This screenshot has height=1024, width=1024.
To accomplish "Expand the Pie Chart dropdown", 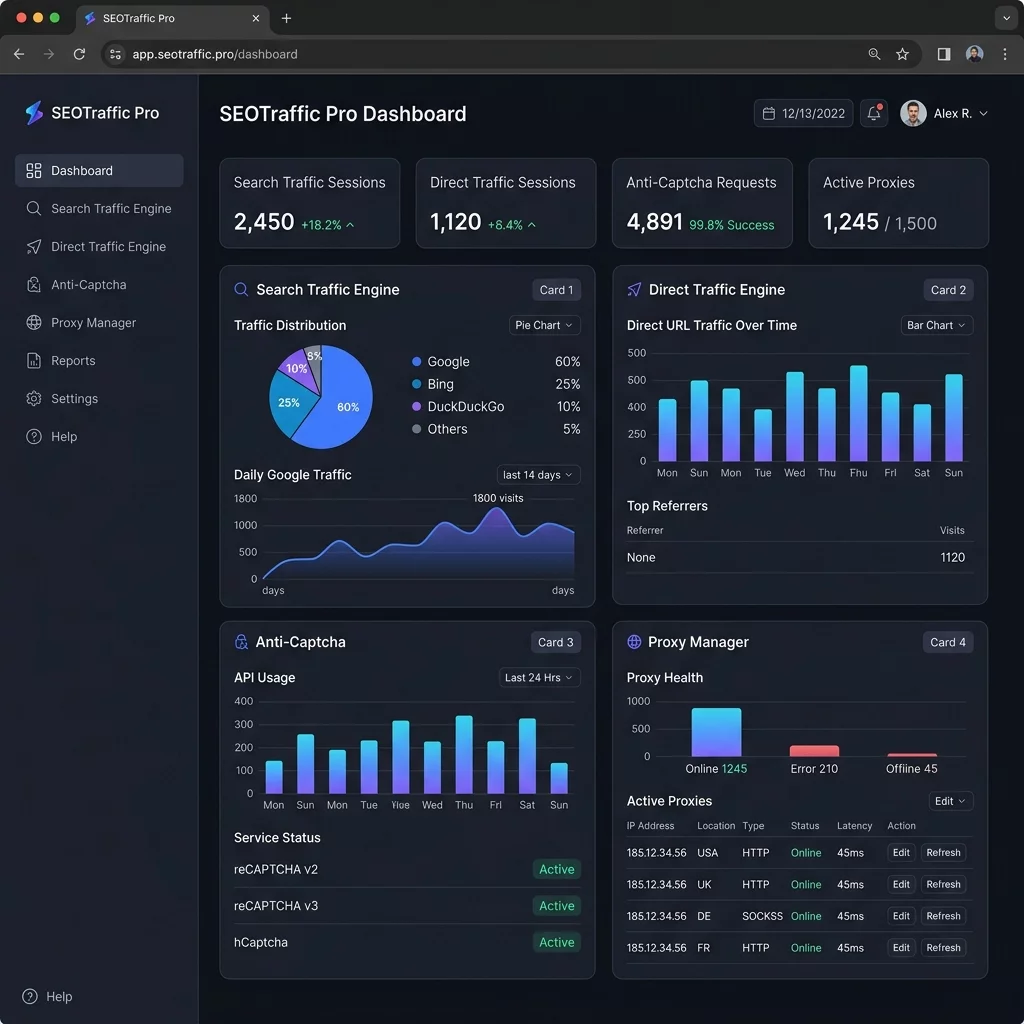I will pyautogui.click(x=545, y=325).
